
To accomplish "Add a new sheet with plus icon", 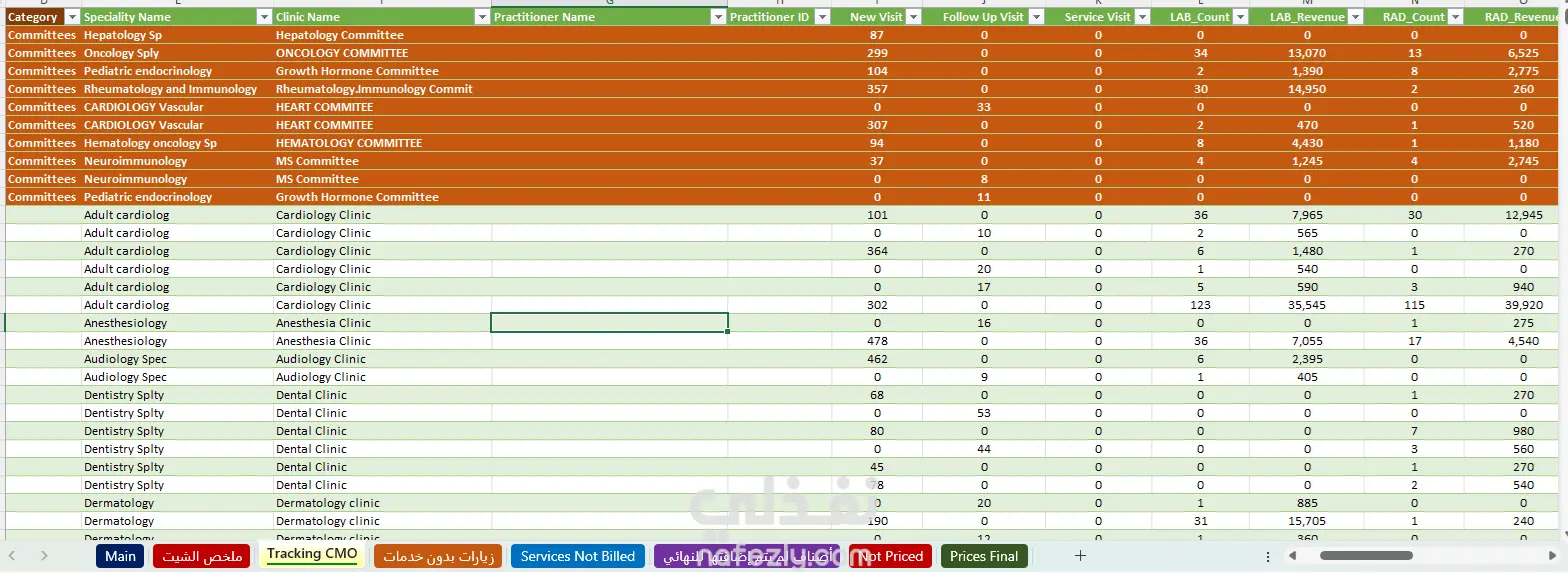I will 1080,556.
